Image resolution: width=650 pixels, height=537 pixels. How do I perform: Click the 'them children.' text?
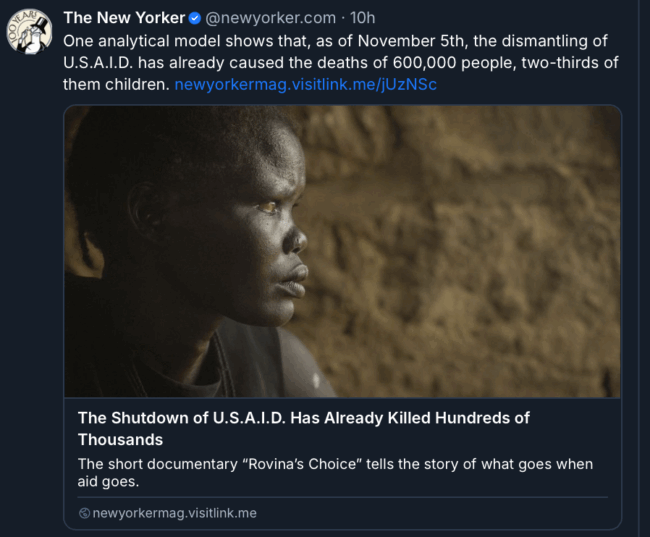(x=116, y=84)
